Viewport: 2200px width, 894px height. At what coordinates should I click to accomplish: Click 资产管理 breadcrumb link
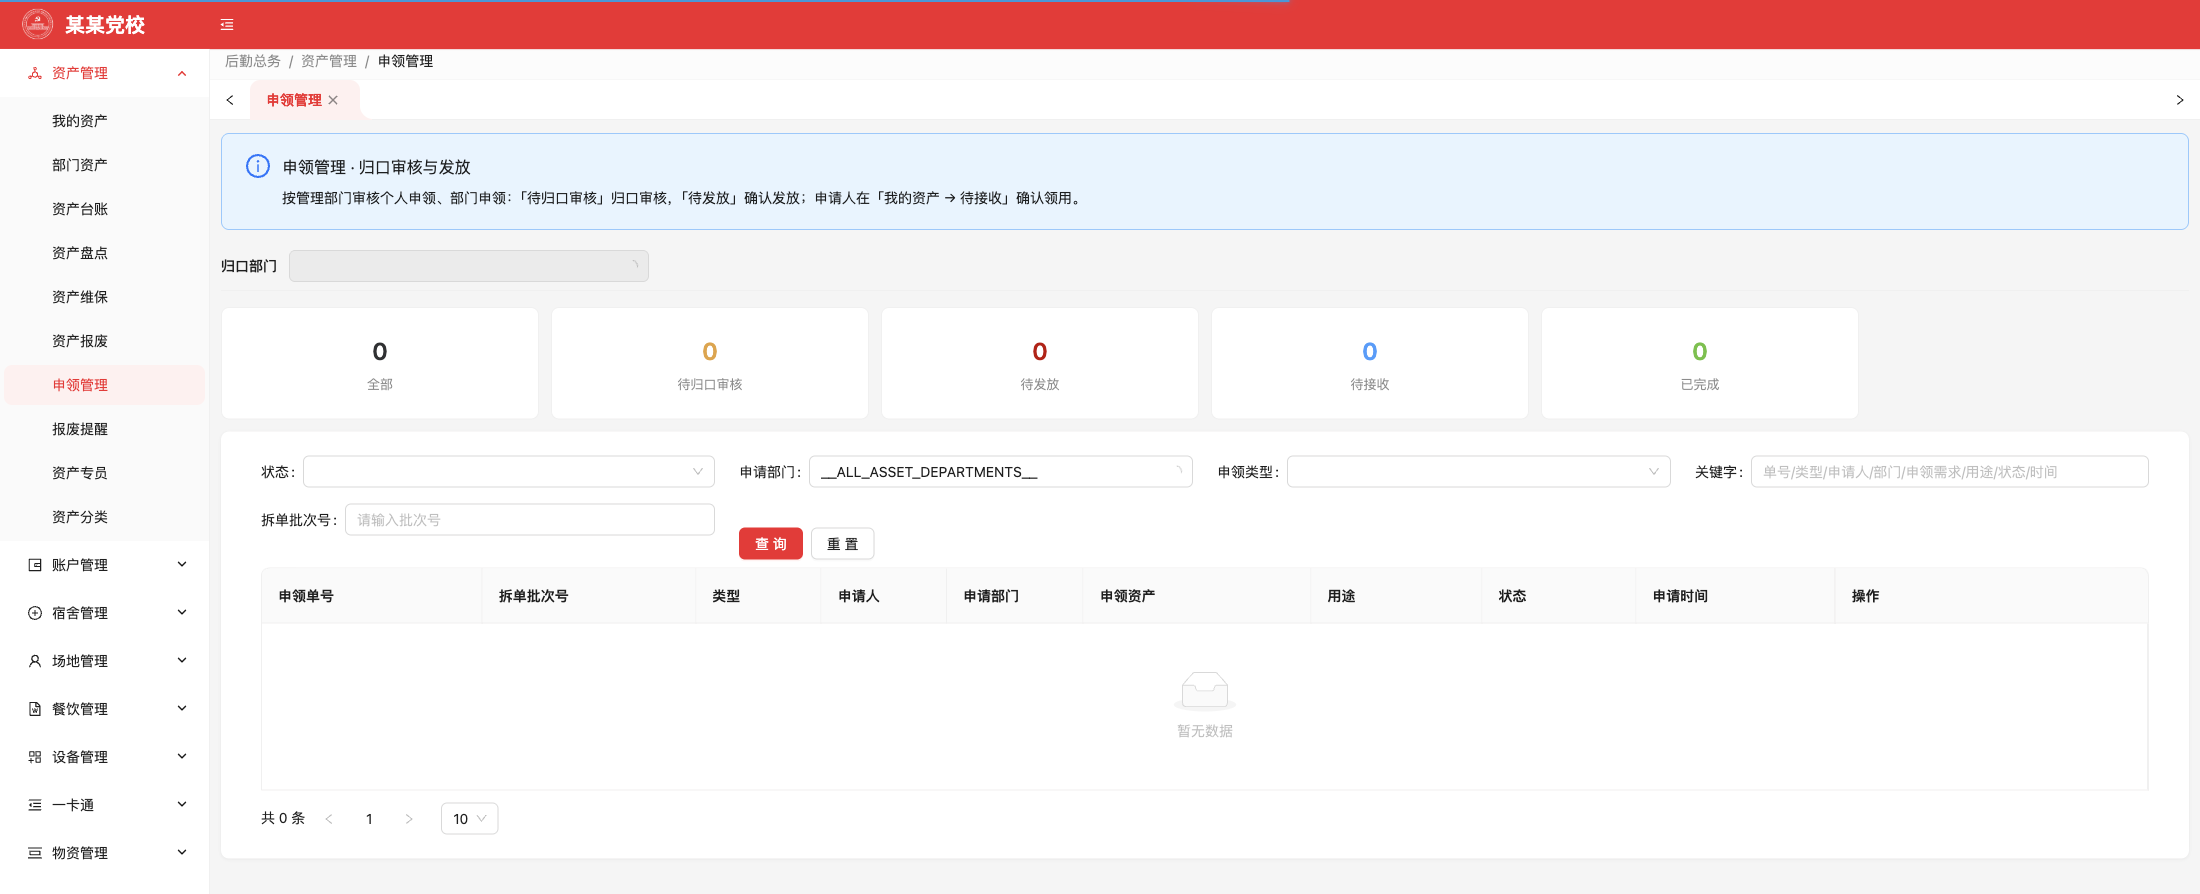(329, 61)
